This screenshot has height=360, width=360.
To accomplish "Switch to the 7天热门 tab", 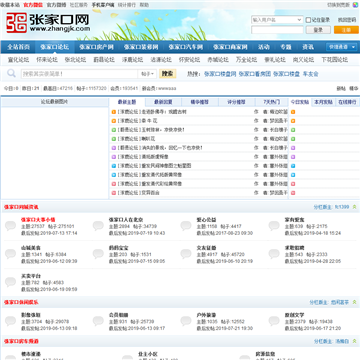I will tap(271, 102).
